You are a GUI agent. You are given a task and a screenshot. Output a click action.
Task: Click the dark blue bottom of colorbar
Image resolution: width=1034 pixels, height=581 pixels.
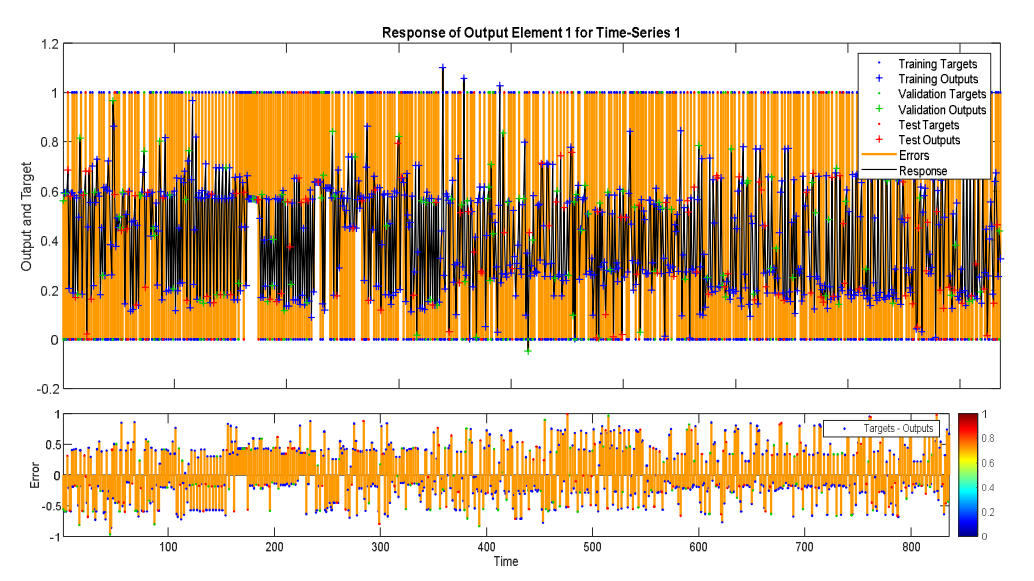pyautogui.click(x=969, y=530)
